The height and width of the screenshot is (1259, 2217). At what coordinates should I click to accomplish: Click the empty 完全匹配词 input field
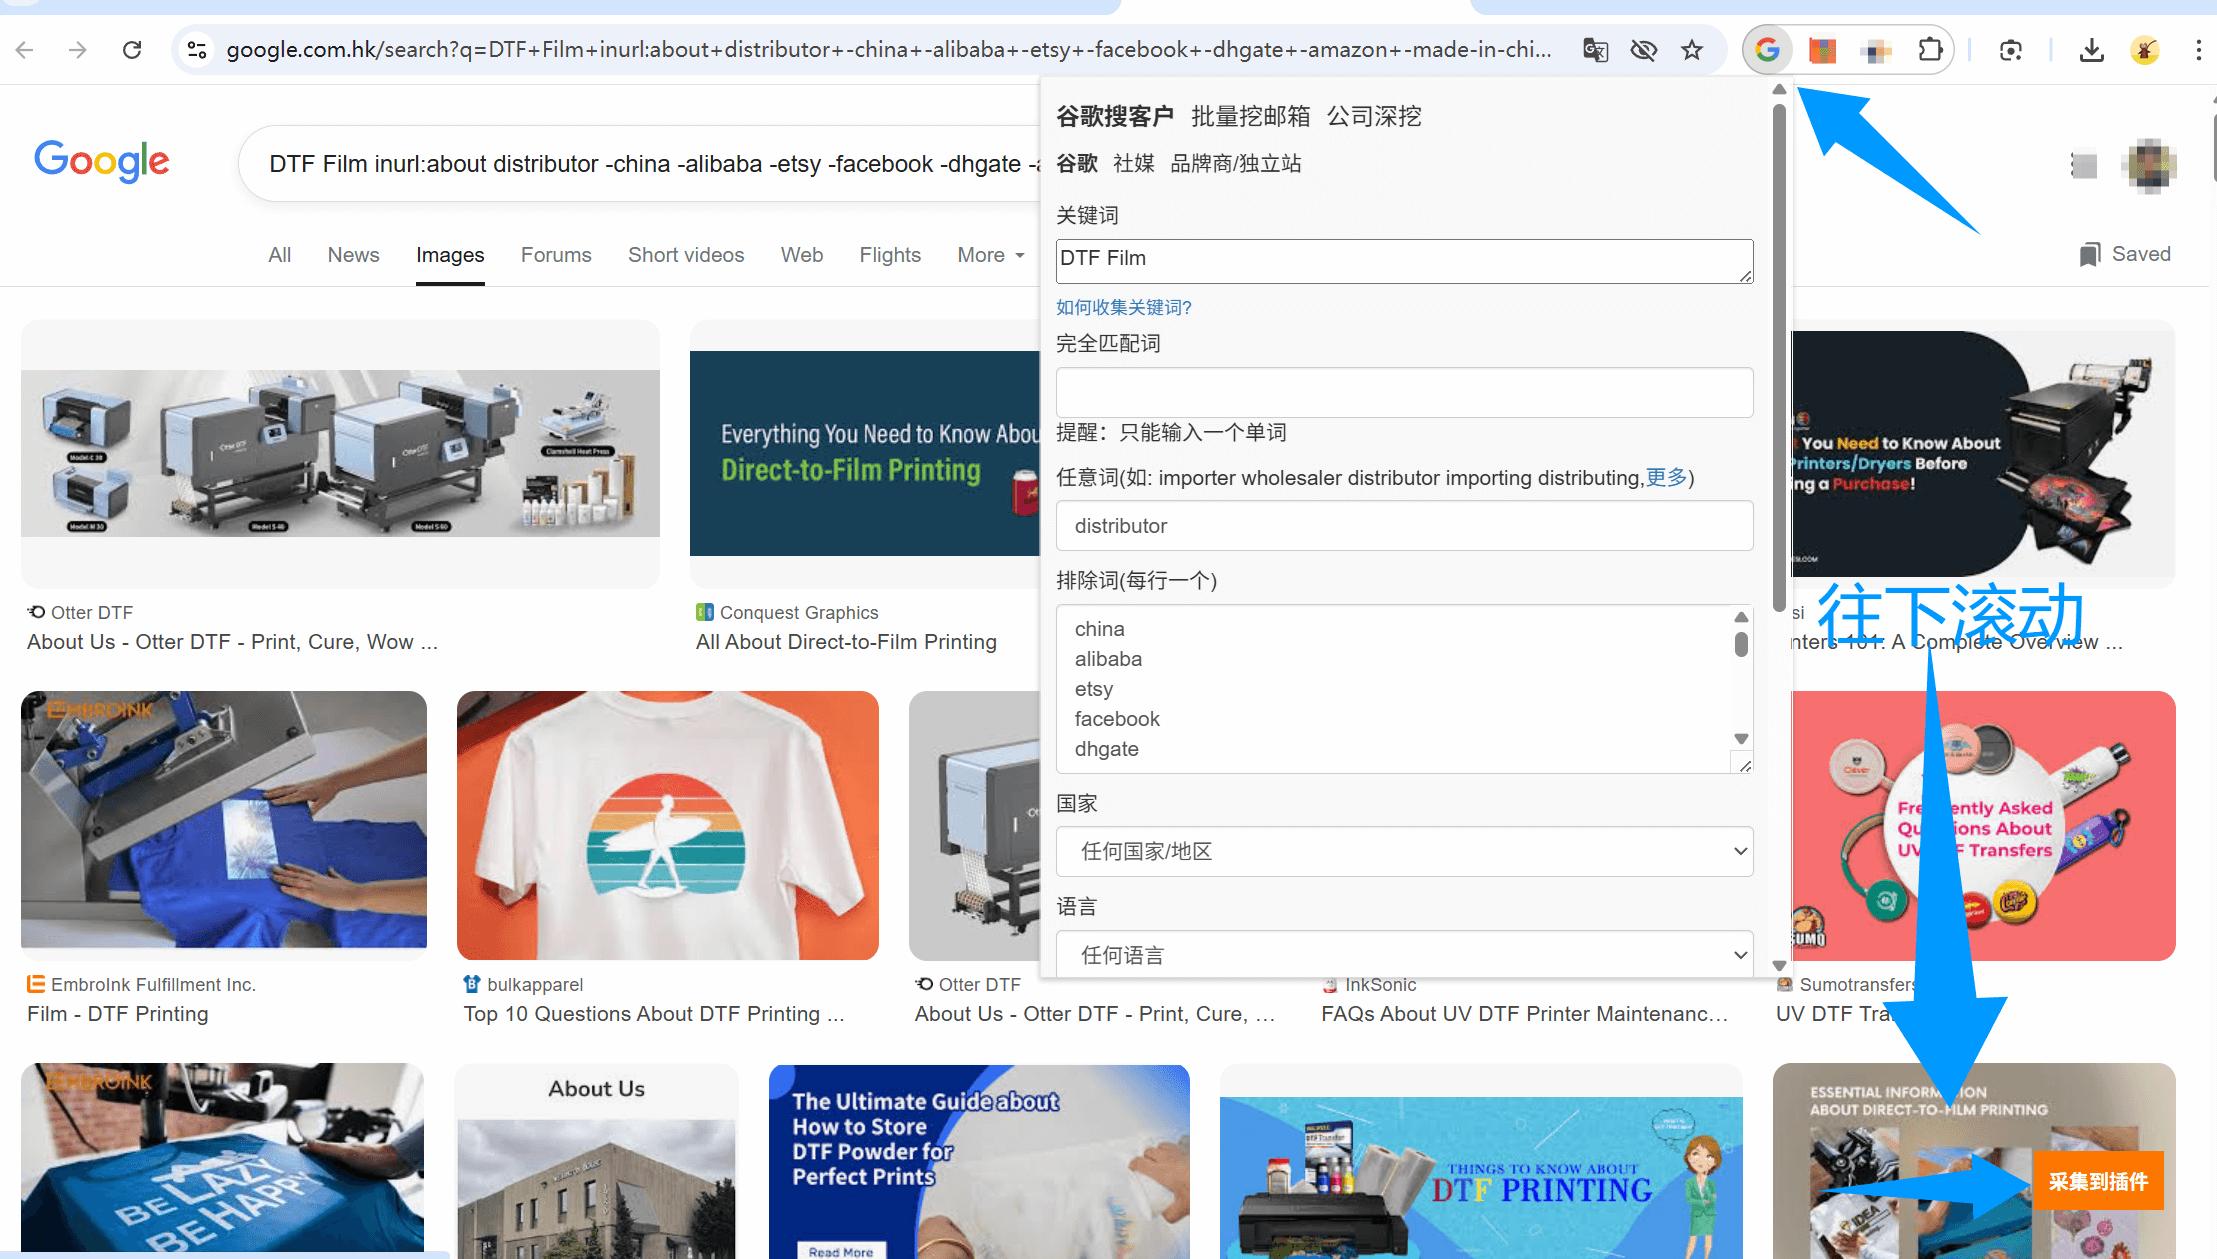pos(1404,392)
